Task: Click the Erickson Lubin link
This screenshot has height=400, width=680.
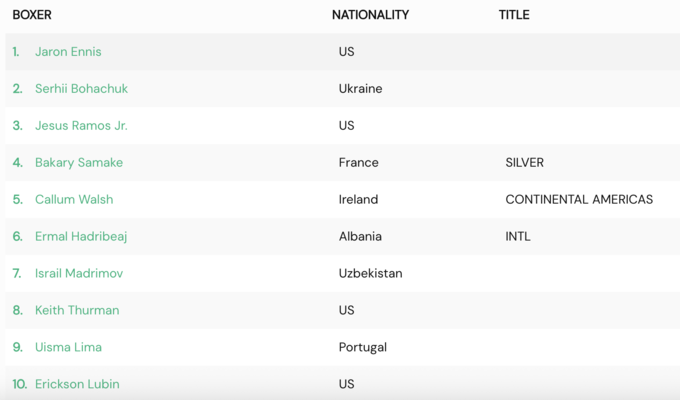Action: (77, 384)
